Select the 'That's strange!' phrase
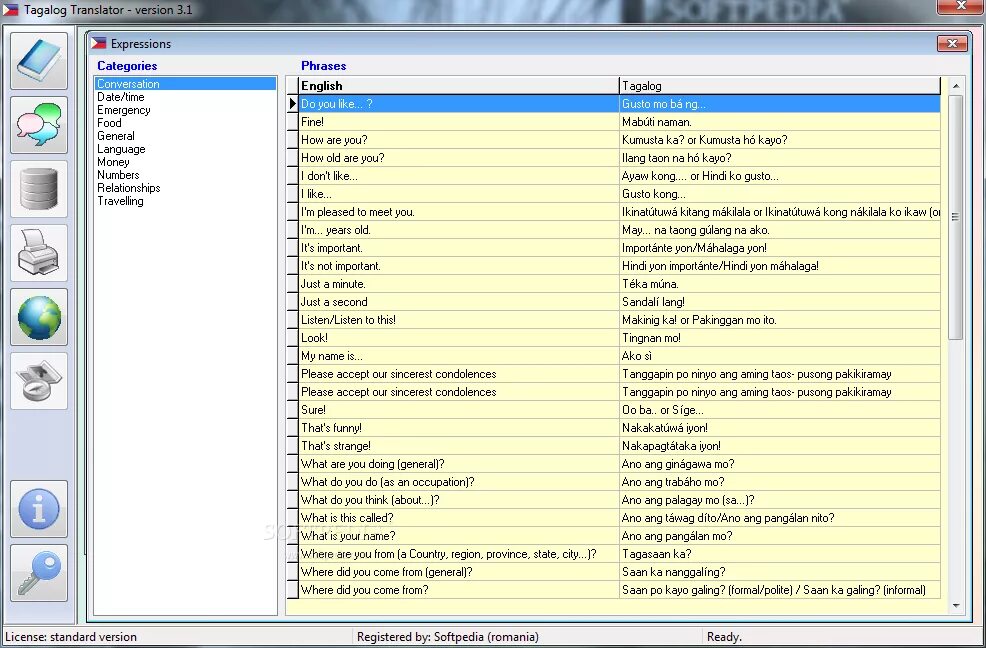The height and width of the screenshot is (648, 986). [x=458, y=446]
